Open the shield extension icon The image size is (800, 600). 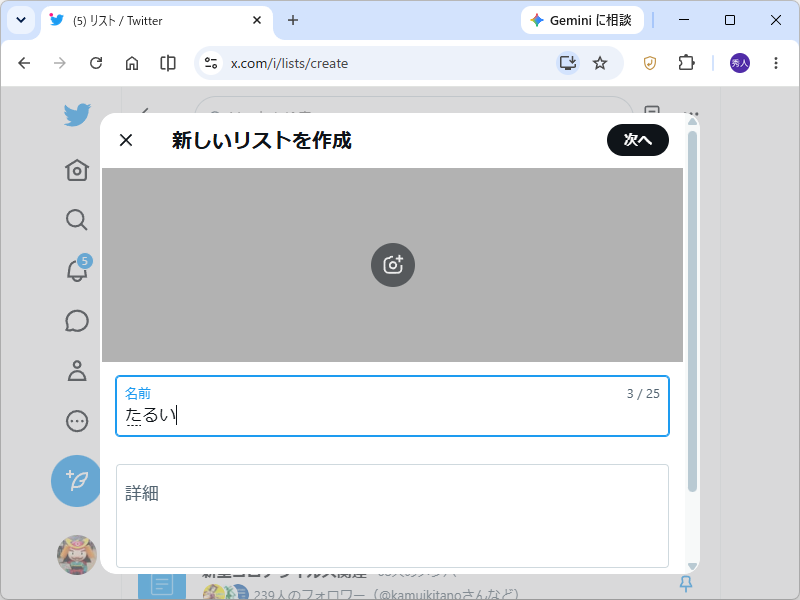click(649, 63)
